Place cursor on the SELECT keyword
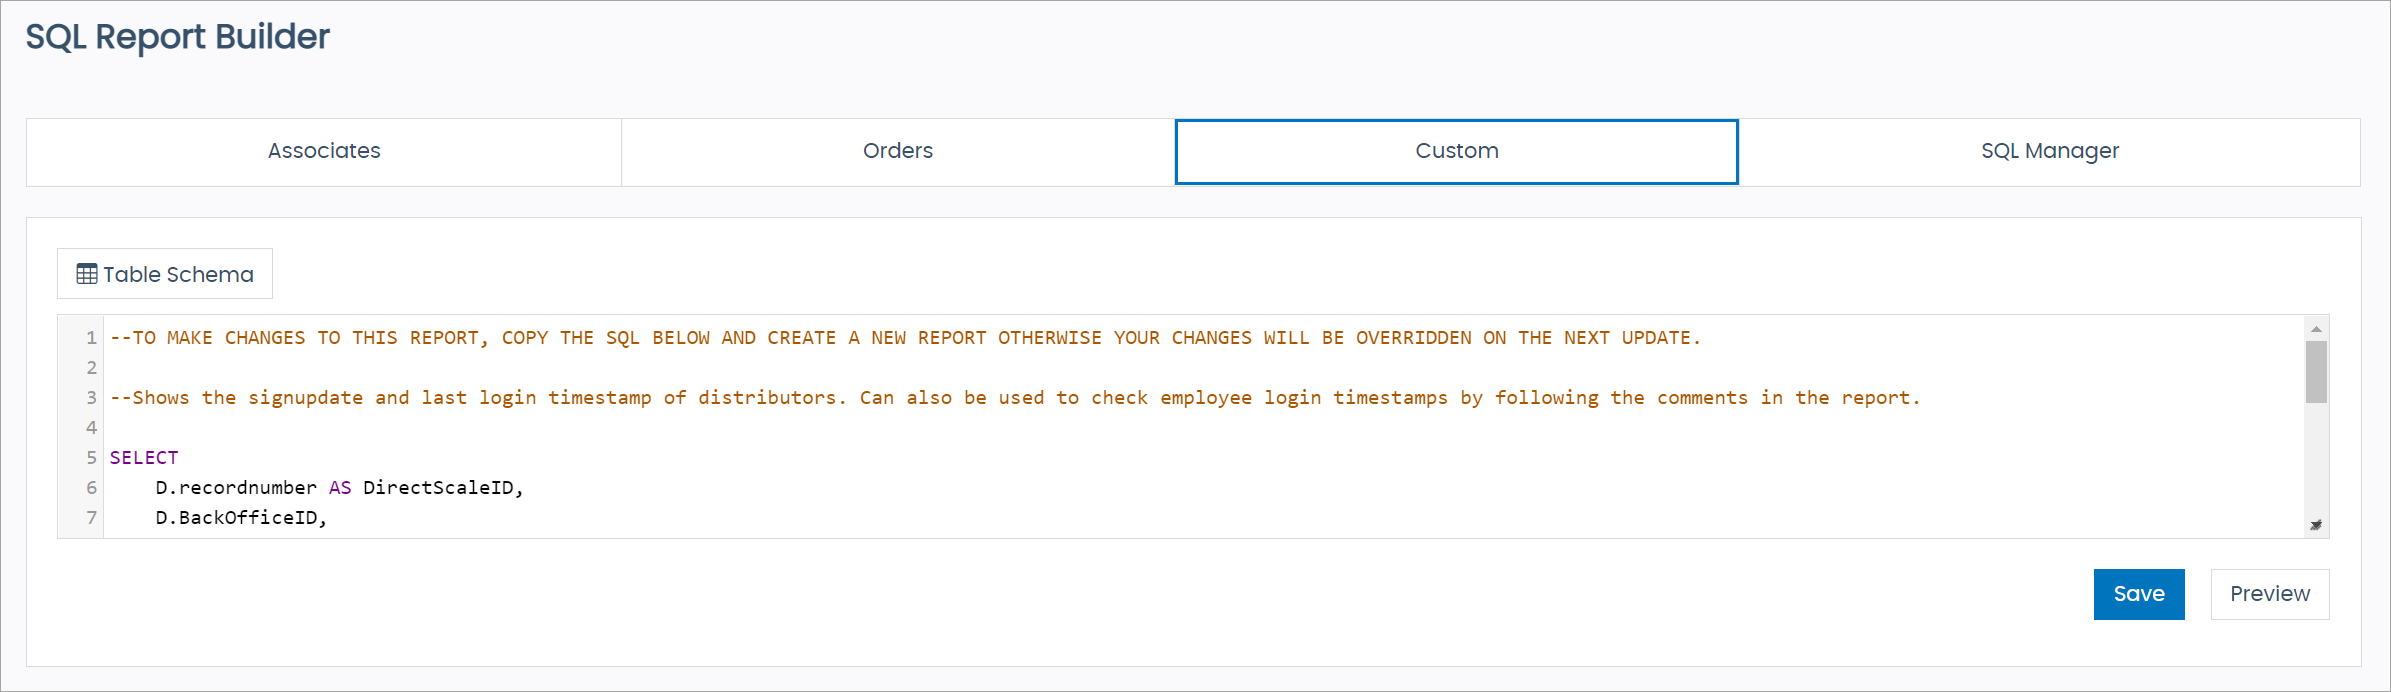Screen dimensions: 2391x692 pyautogui.click(x=144, y=458)
